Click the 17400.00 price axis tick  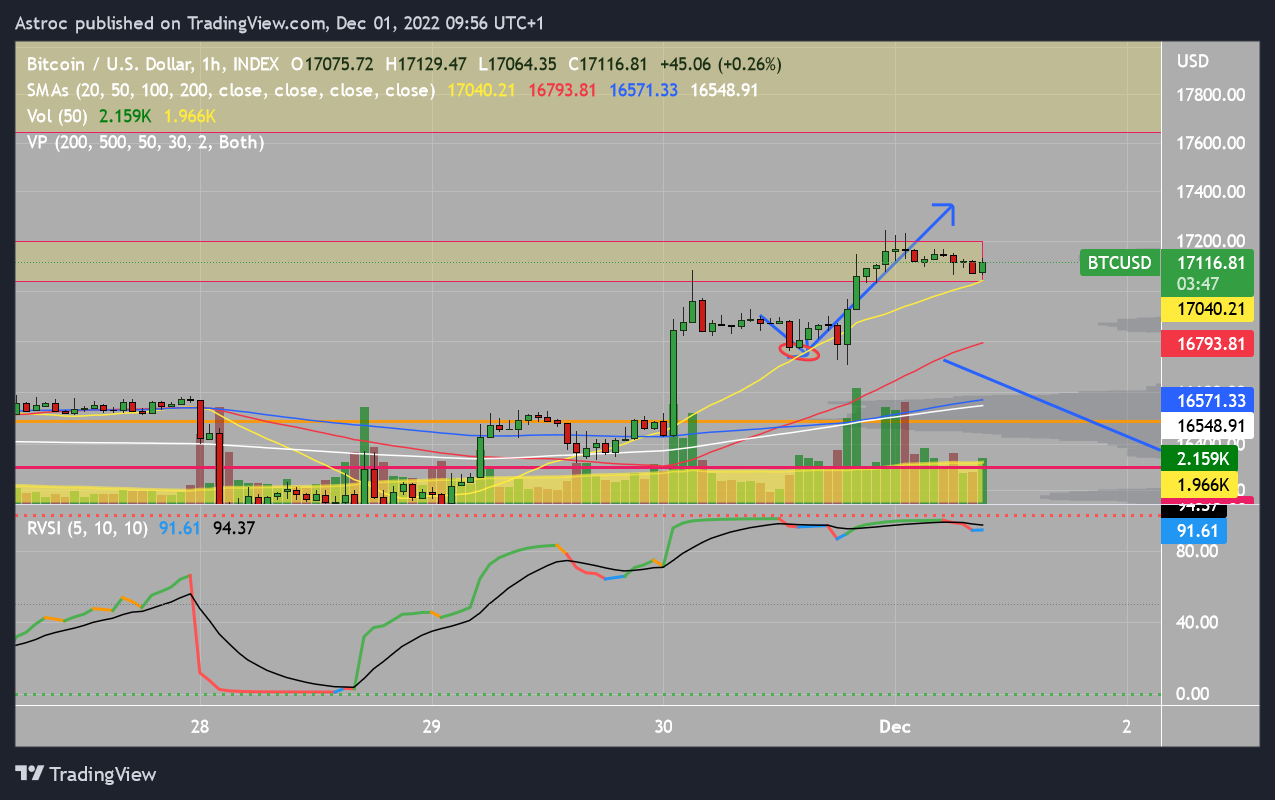pyautogui.click(x=1210, y=192)
